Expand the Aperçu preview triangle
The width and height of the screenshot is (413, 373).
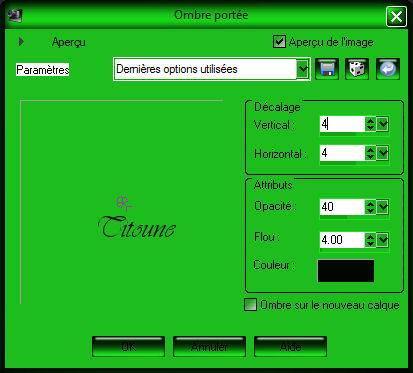[x=21, y=42]
